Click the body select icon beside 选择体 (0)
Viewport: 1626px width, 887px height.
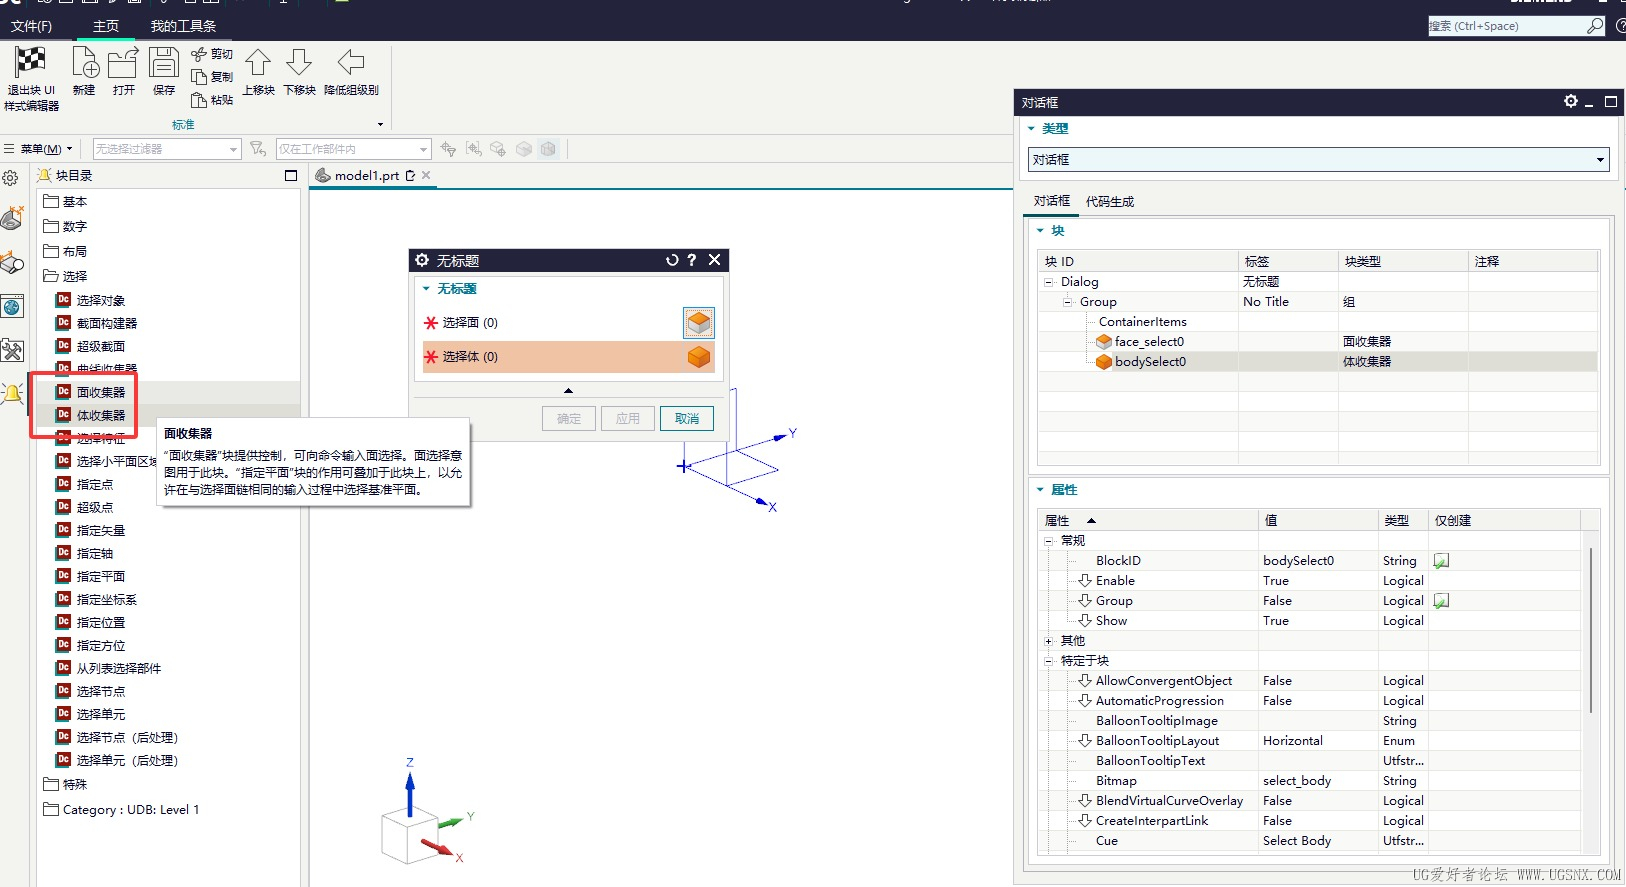point(699,357)
